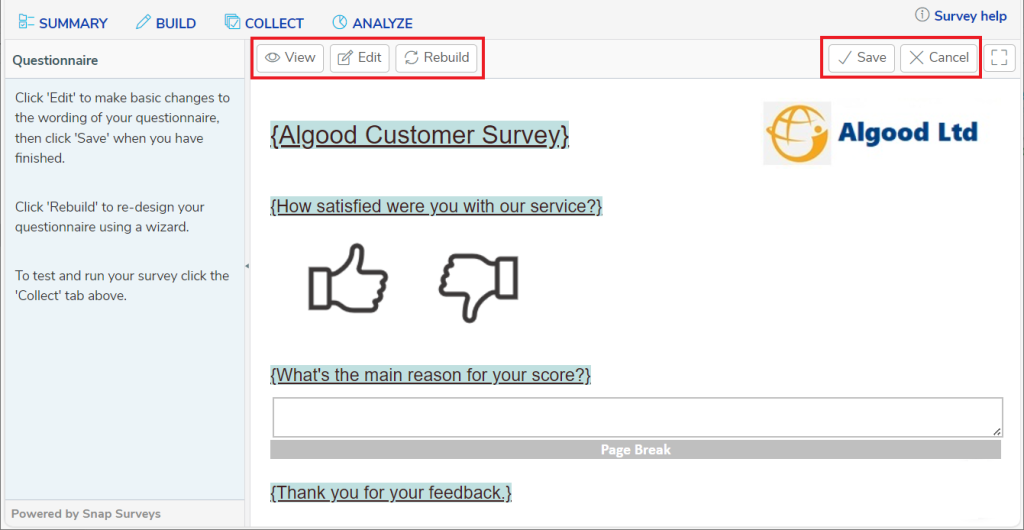Click the Edit questionnaire button
Viewport: 1024px width, 530px height.
point(360,58)
